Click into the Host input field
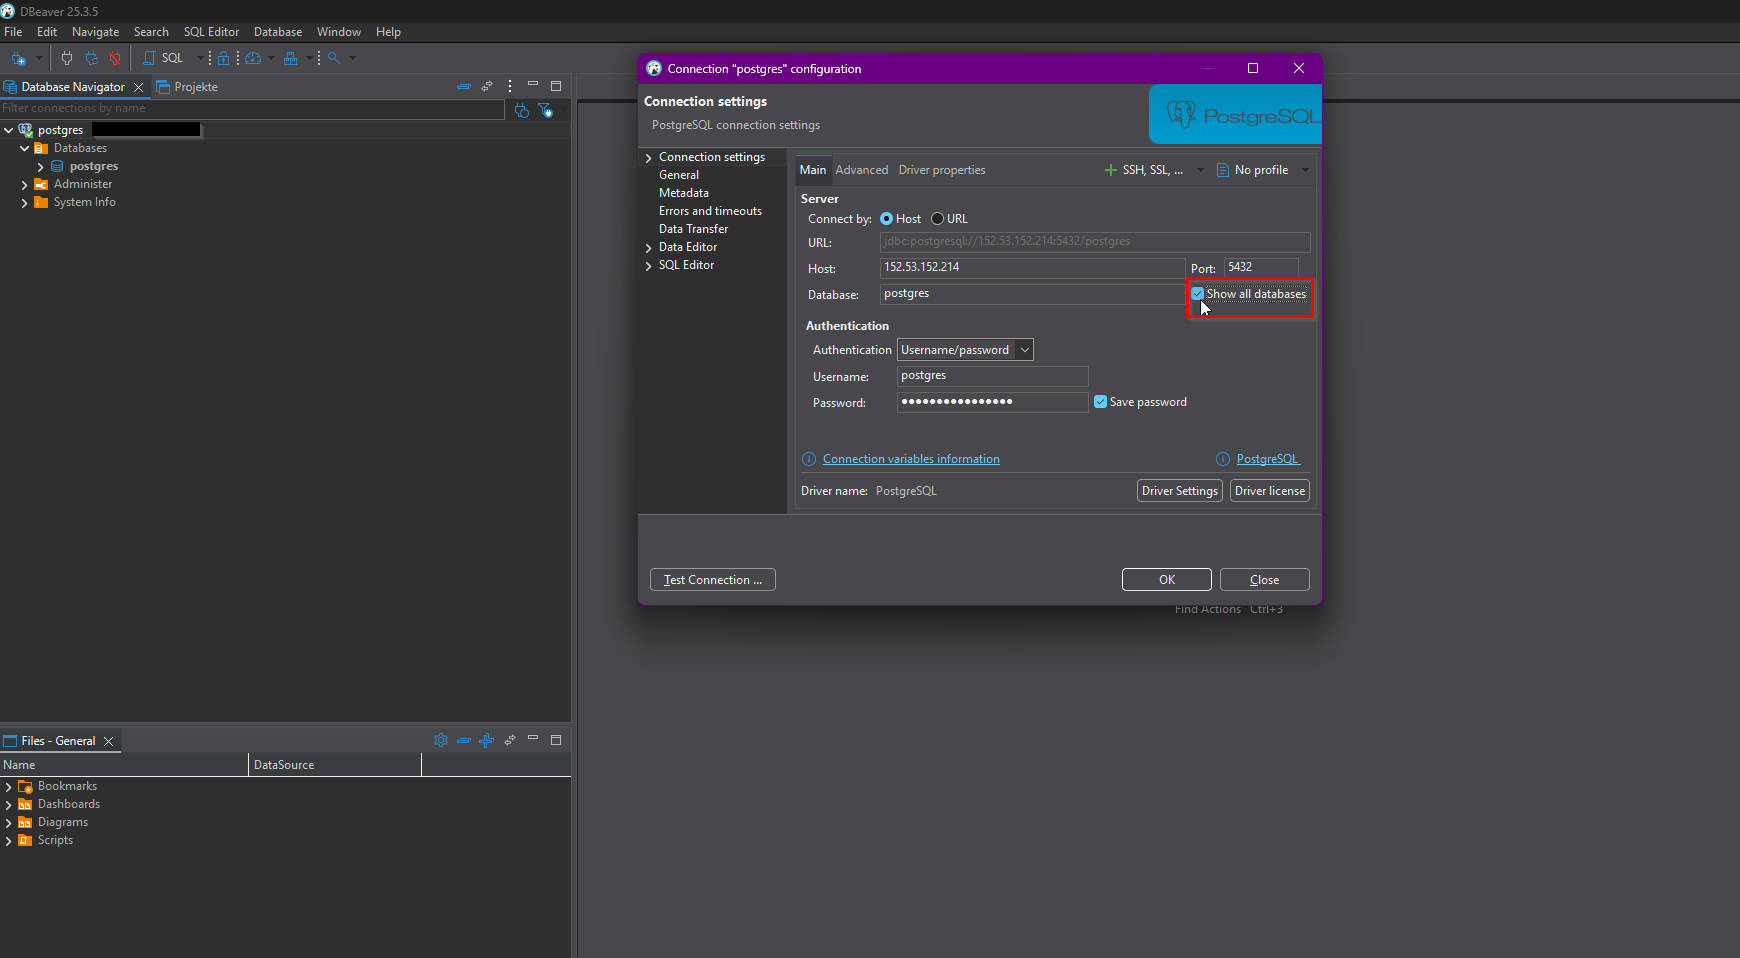Screen dimensions: 1740x958 click(1031, 268)
